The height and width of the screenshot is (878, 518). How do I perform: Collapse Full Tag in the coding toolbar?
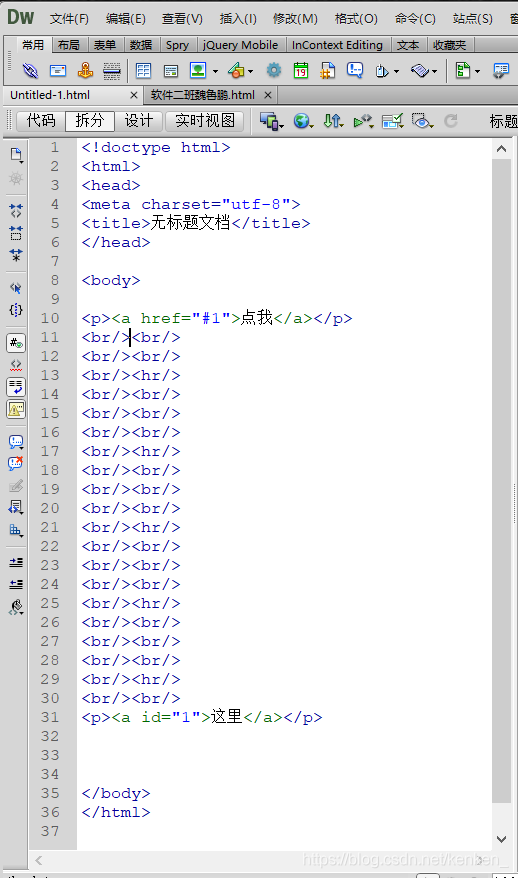(16, 211)
